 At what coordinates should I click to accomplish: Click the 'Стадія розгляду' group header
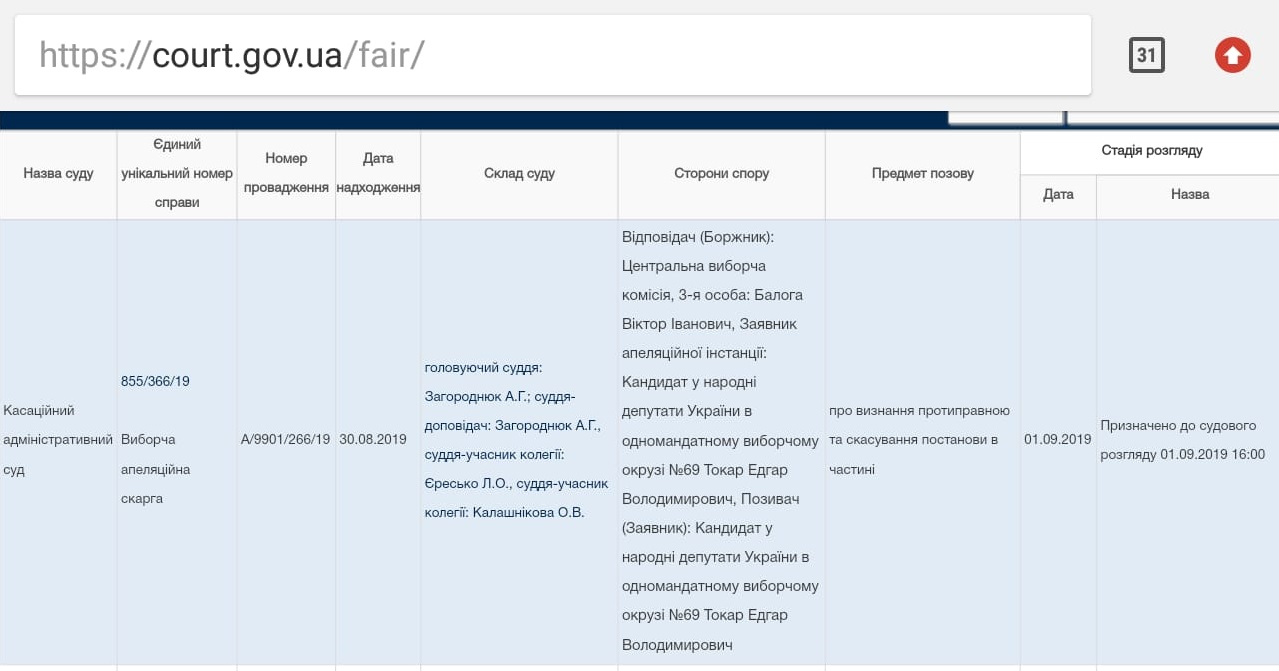coord(1151,151)
